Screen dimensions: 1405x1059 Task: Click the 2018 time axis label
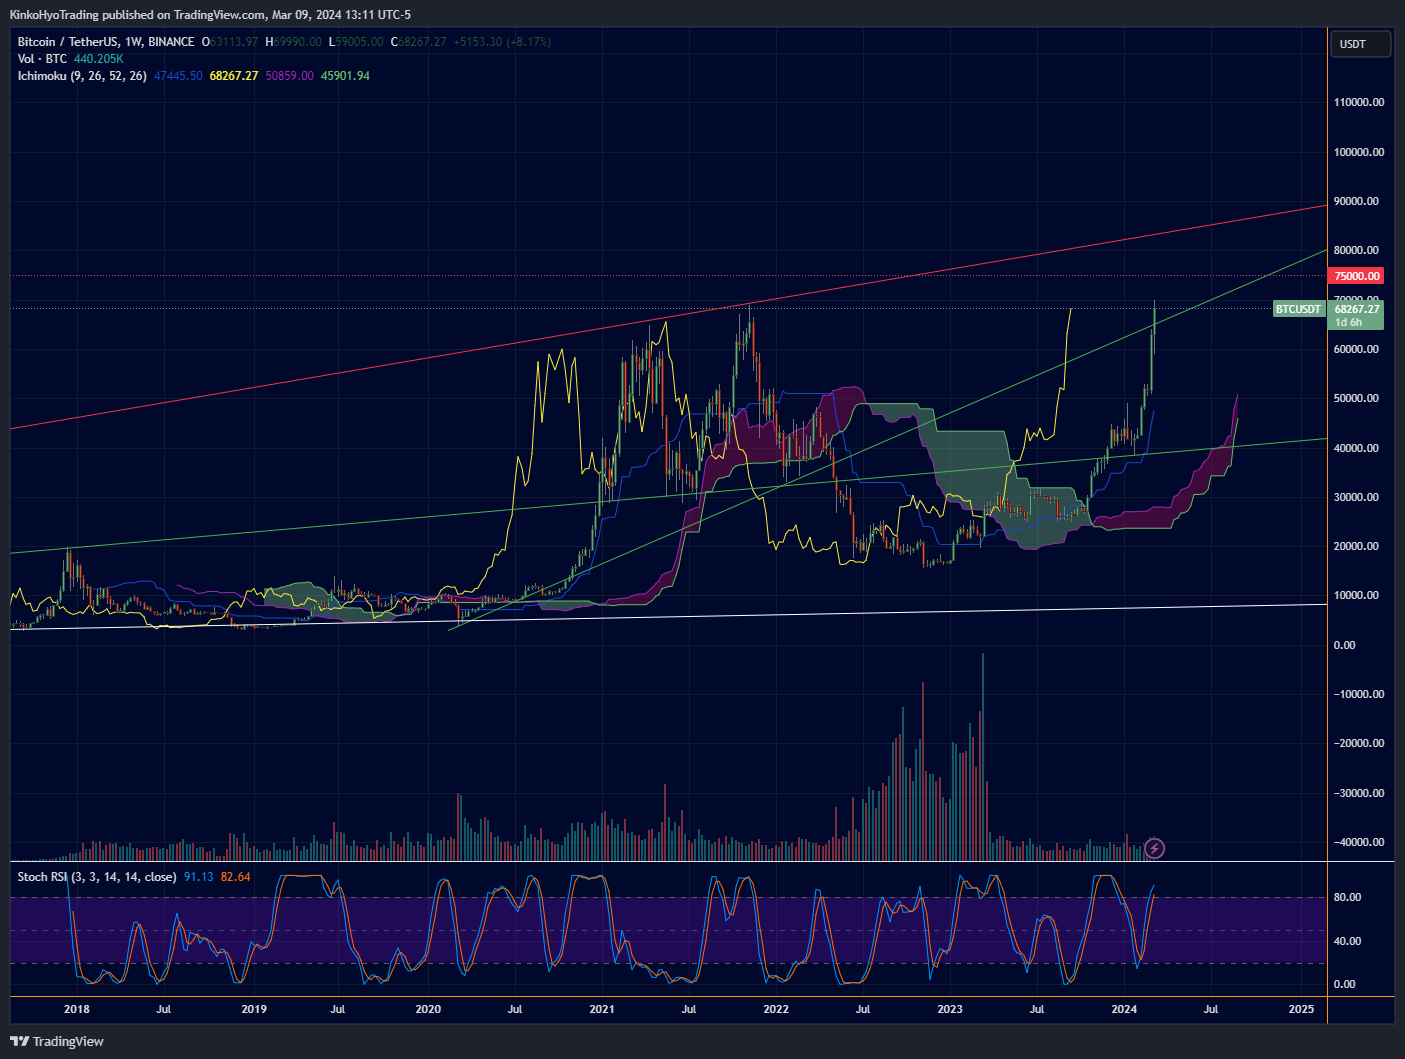(x=77, y=1010)
